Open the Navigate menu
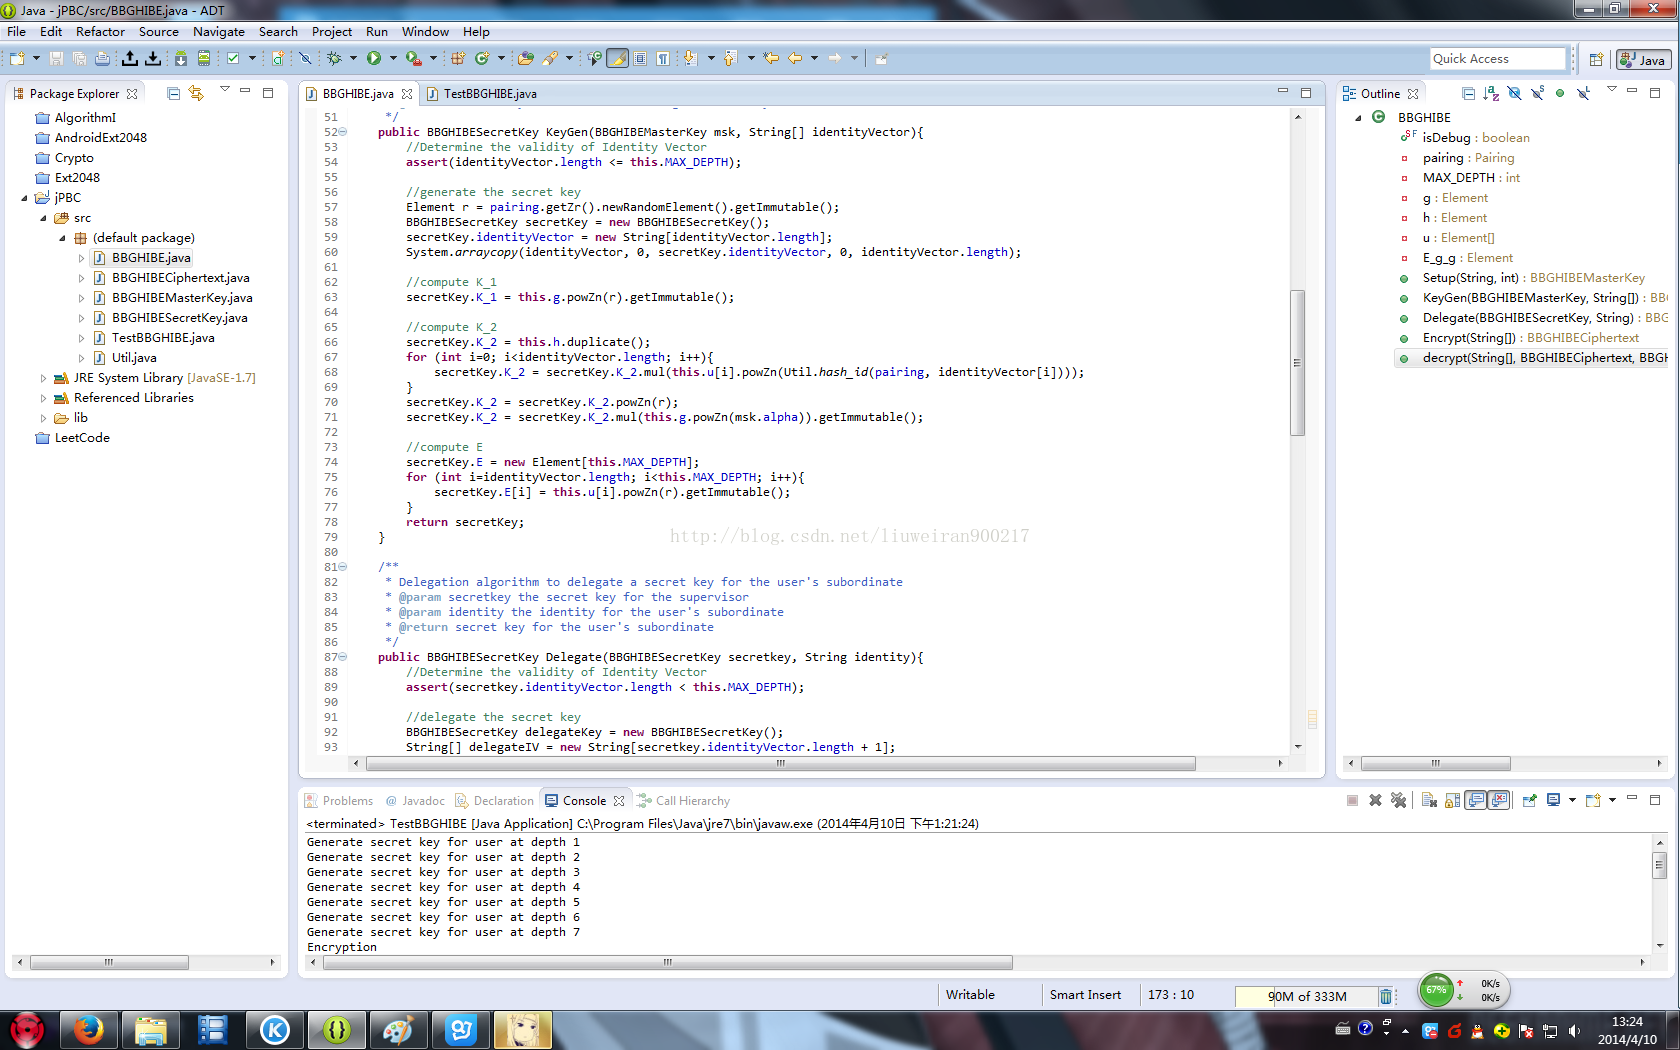 pyautogui.click(x=219, y=32)
